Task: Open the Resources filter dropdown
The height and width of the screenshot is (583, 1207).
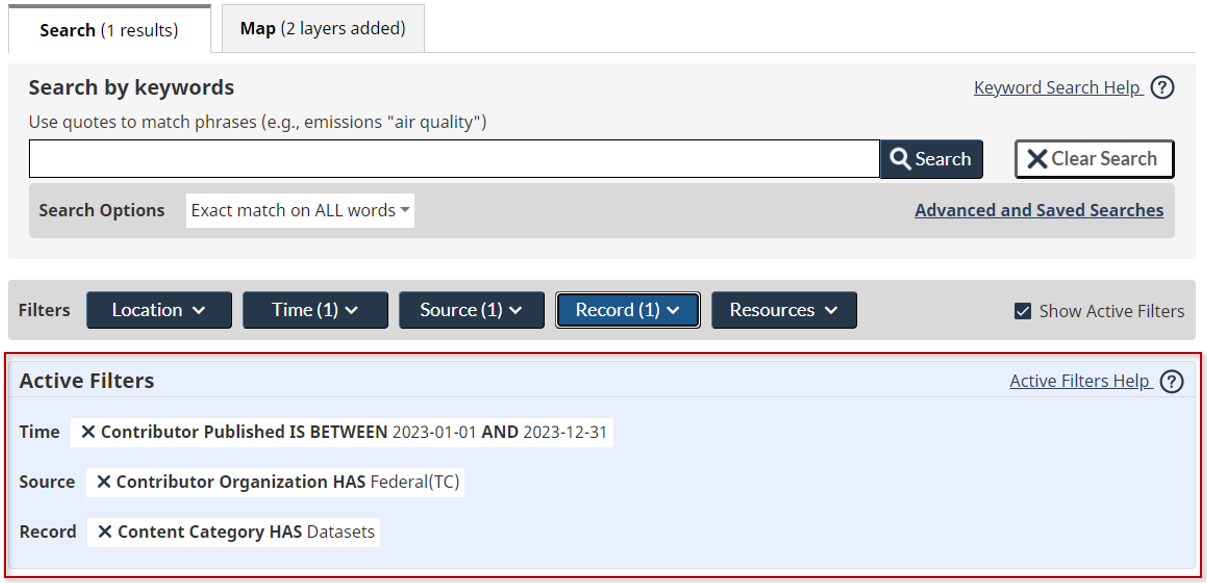Action: pos(783,310)
